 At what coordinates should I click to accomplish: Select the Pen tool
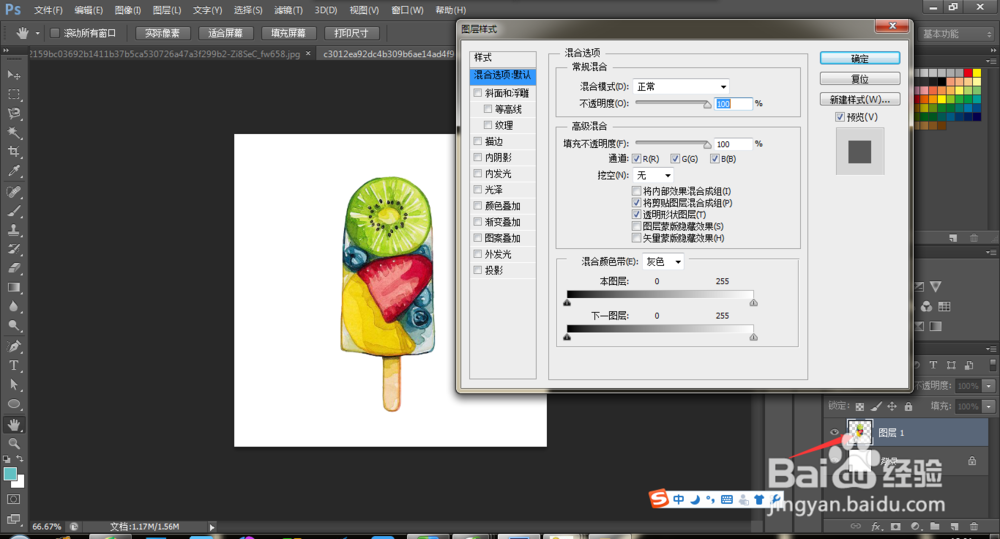coord(13,346)
